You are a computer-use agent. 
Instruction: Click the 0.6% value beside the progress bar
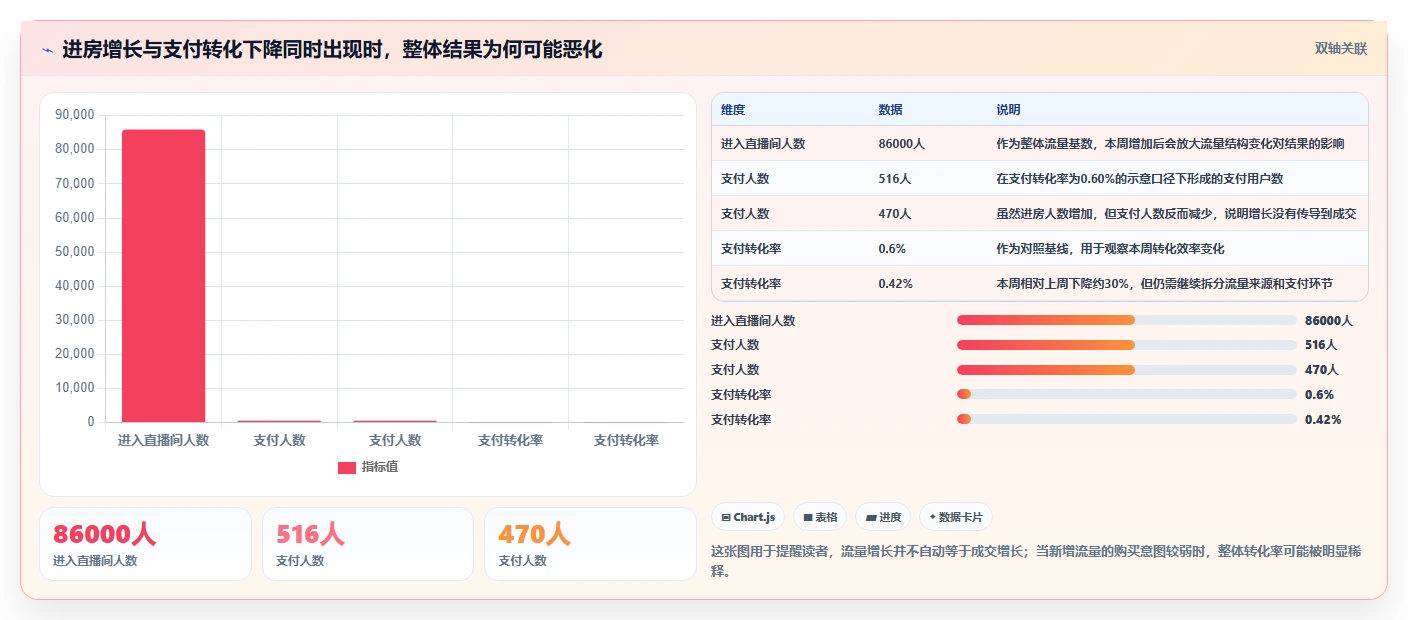point(1319,394)
